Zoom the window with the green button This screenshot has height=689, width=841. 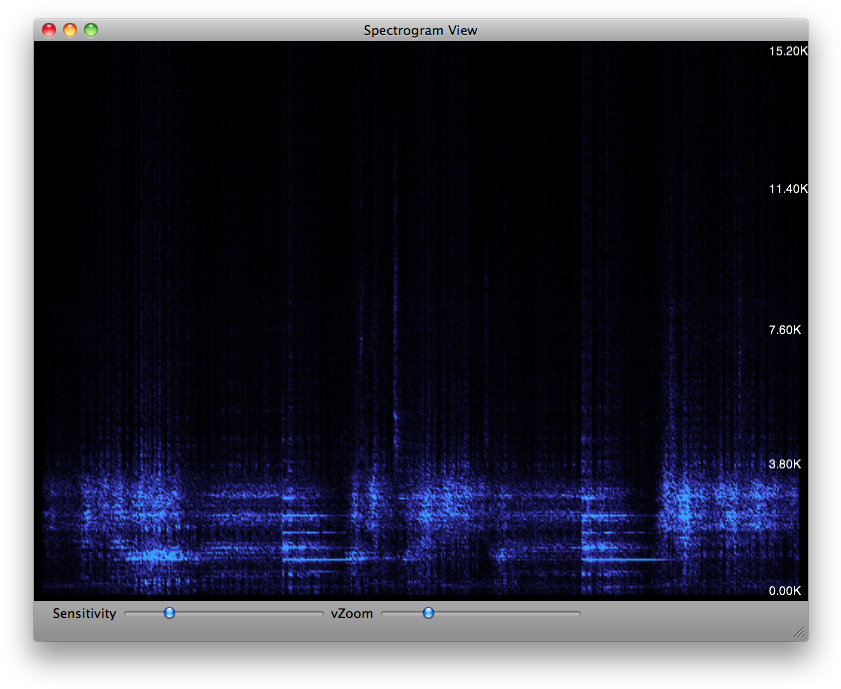(91, 30)
